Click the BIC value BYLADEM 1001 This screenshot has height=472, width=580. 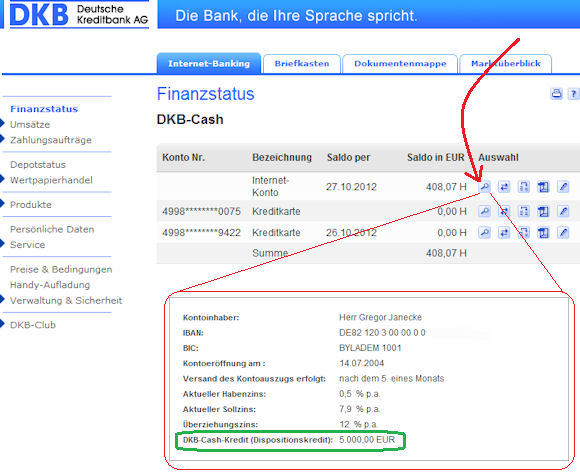[370, 348]
